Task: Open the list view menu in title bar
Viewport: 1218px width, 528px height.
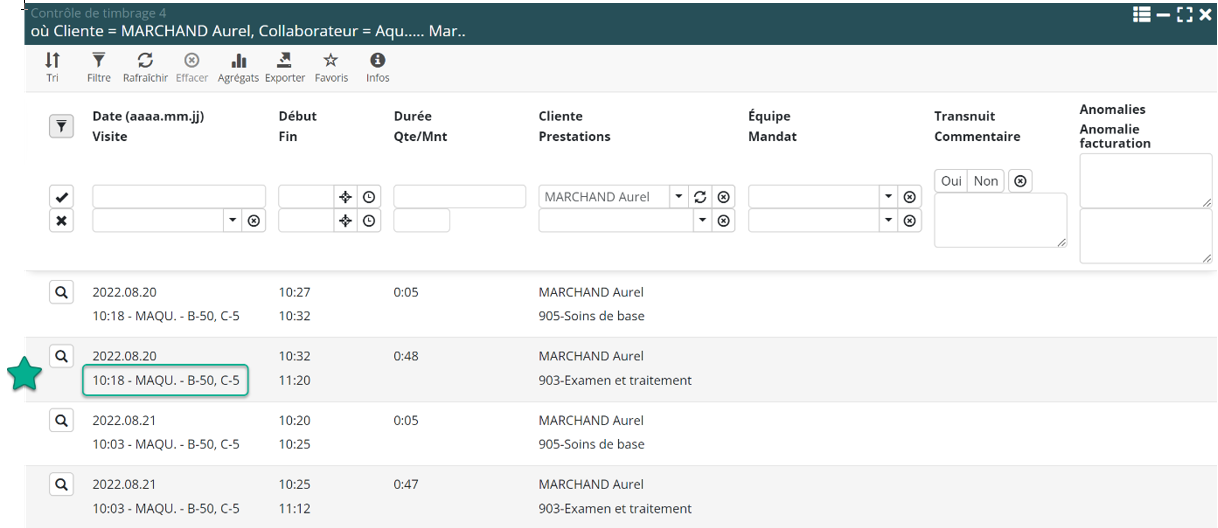Action: tap(1141, 14)
